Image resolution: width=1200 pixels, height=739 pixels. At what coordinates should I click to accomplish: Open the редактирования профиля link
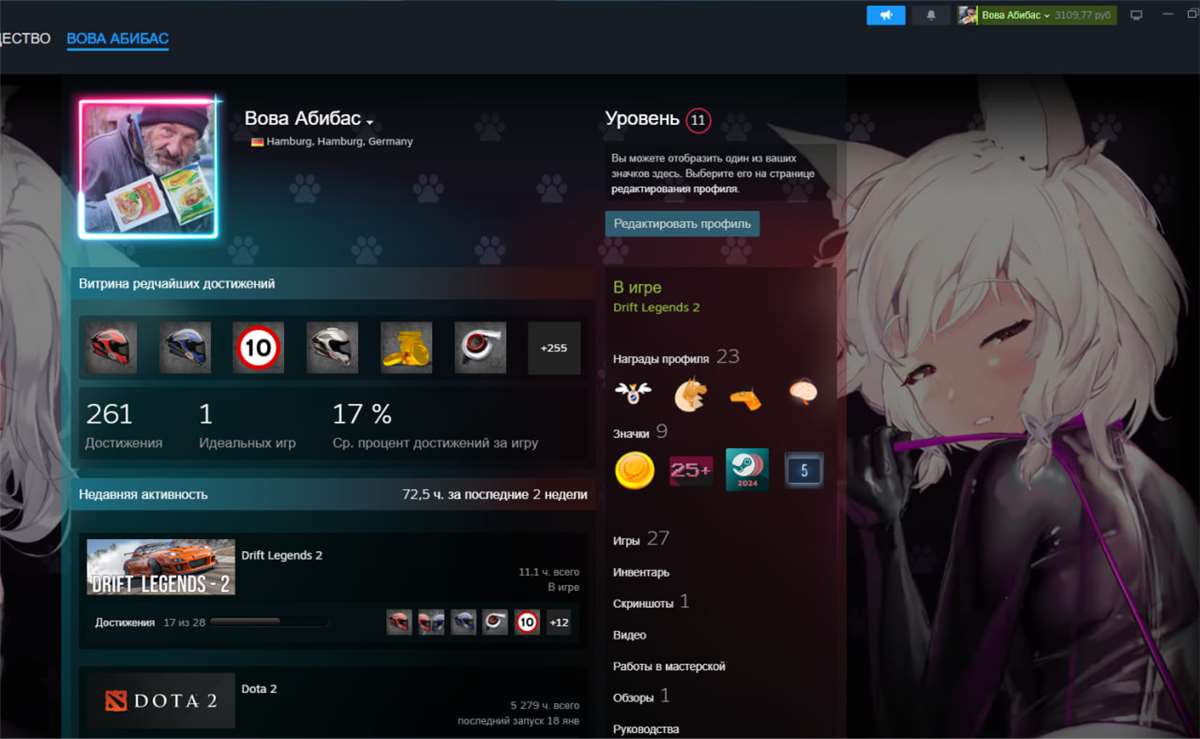pyautogui.click(x=675, y=188)
